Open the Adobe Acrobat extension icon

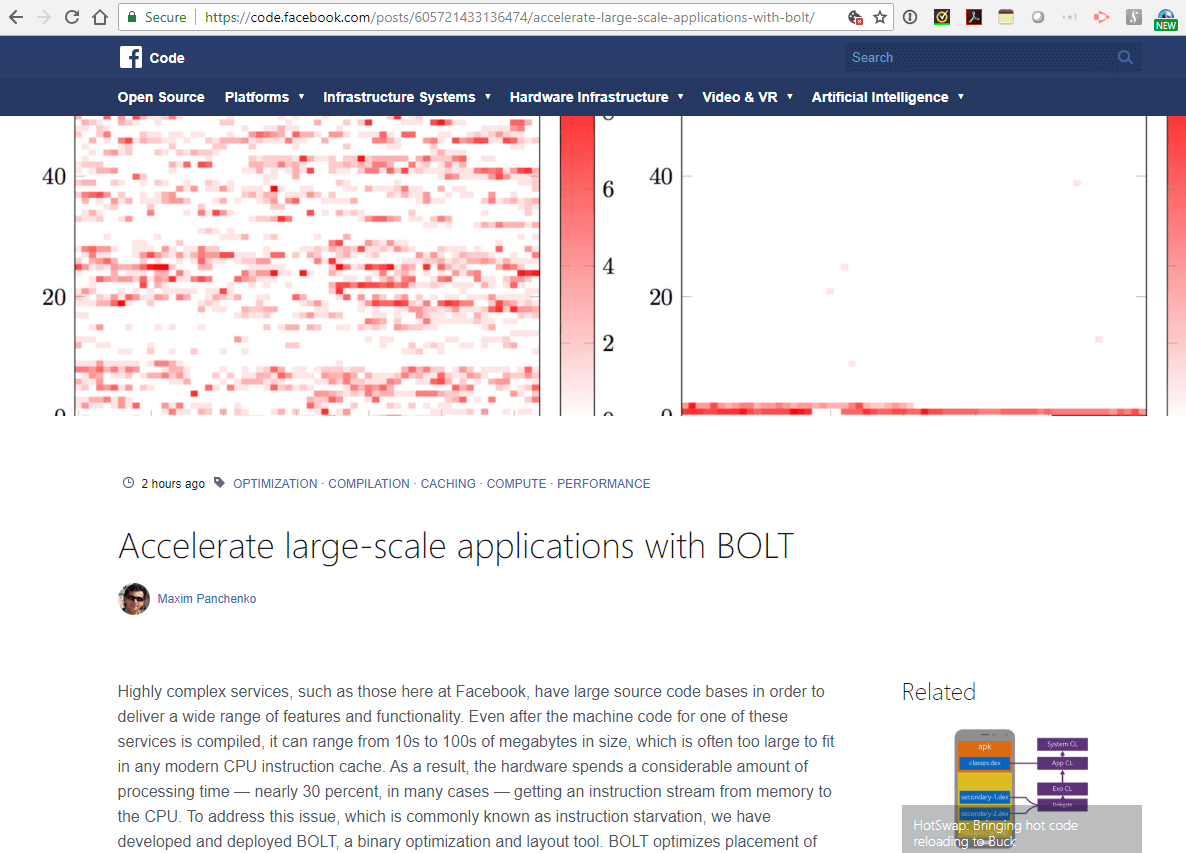[973, 17]
